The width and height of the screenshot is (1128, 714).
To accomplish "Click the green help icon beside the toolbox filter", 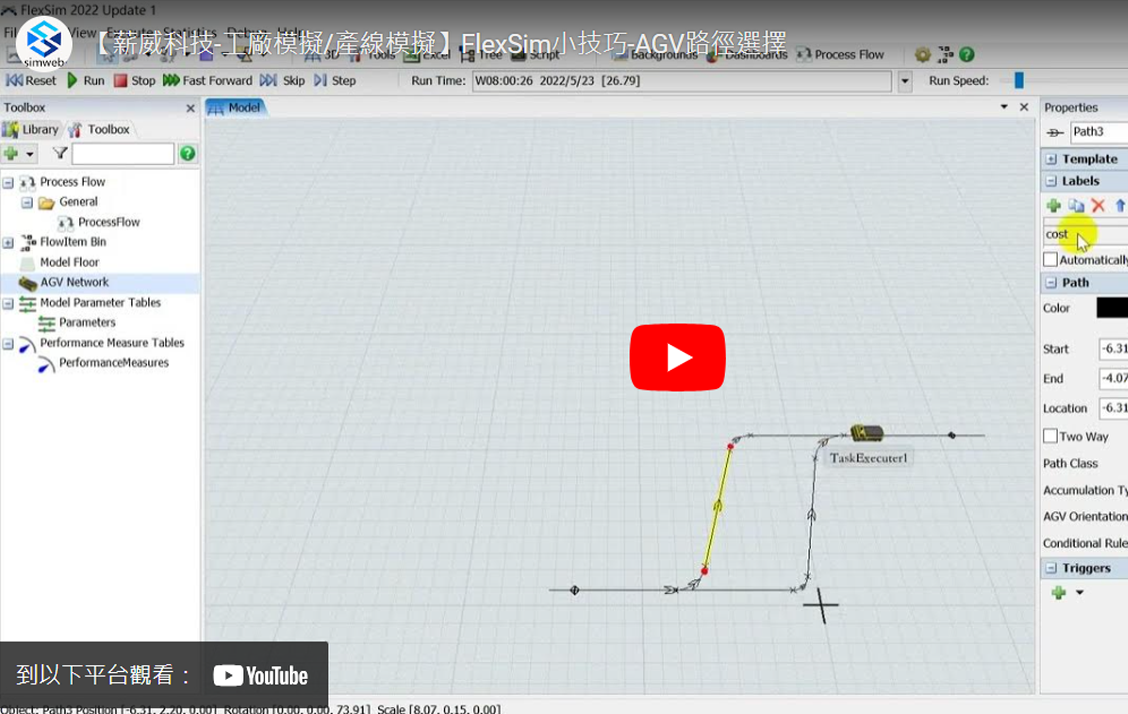I will (x=187, y=153).
